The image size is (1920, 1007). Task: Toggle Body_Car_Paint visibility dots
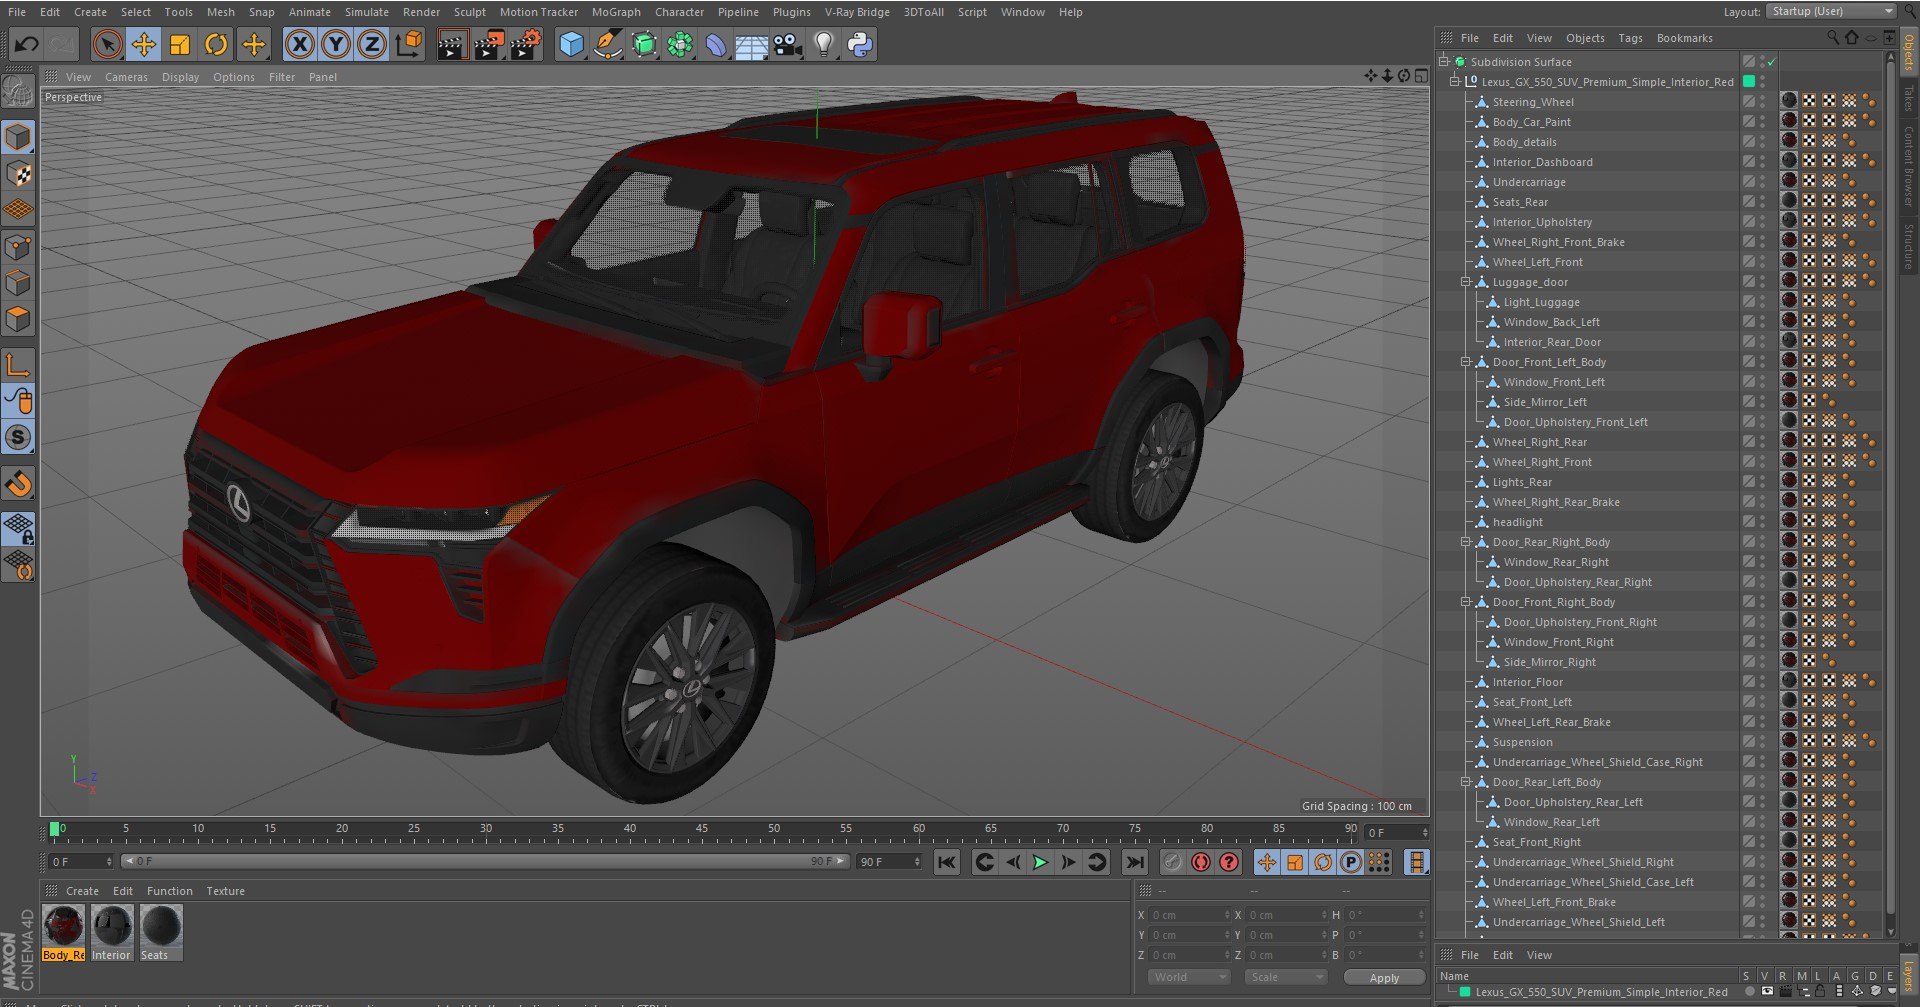pyautogui.click(x=1763, y=122)
